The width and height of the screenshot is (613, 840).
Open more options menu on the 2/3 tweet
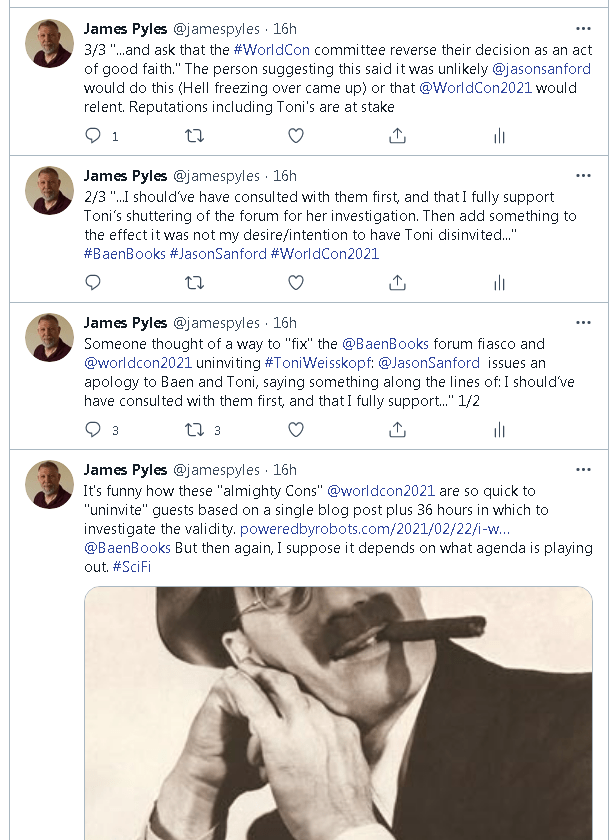click(x=583, y=175)
